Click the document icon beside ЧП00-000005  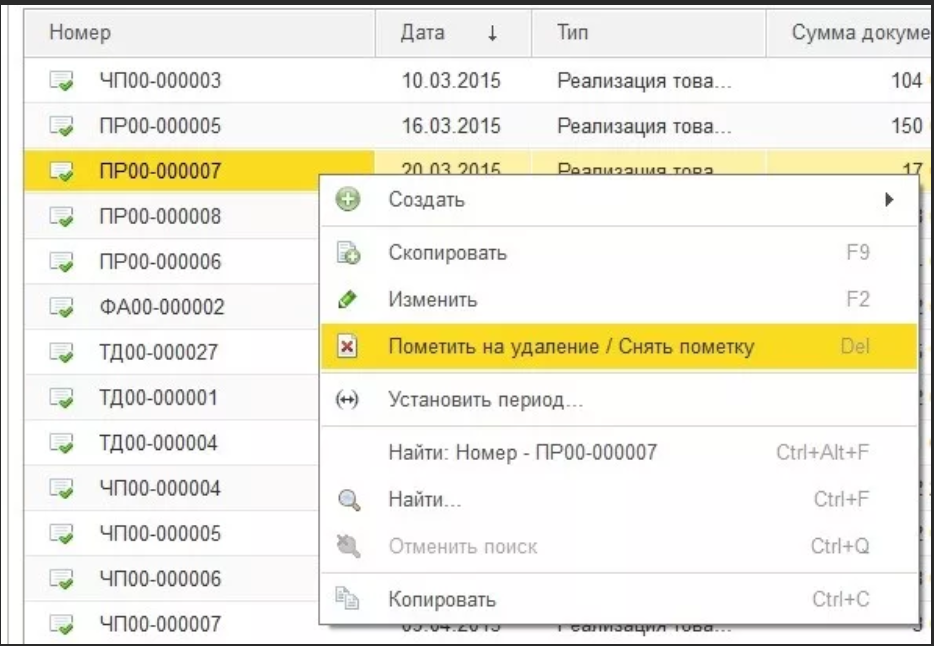click(61, 533)
